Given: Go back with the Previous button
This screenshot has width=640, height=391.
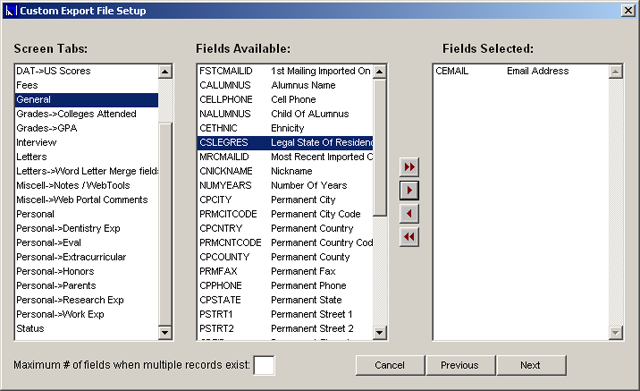Looking at the screenshot, I should (x=460, y=365).
